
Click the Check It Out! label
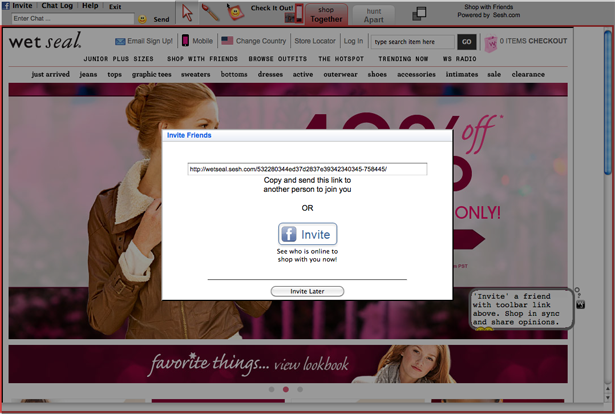click(272, 8)
